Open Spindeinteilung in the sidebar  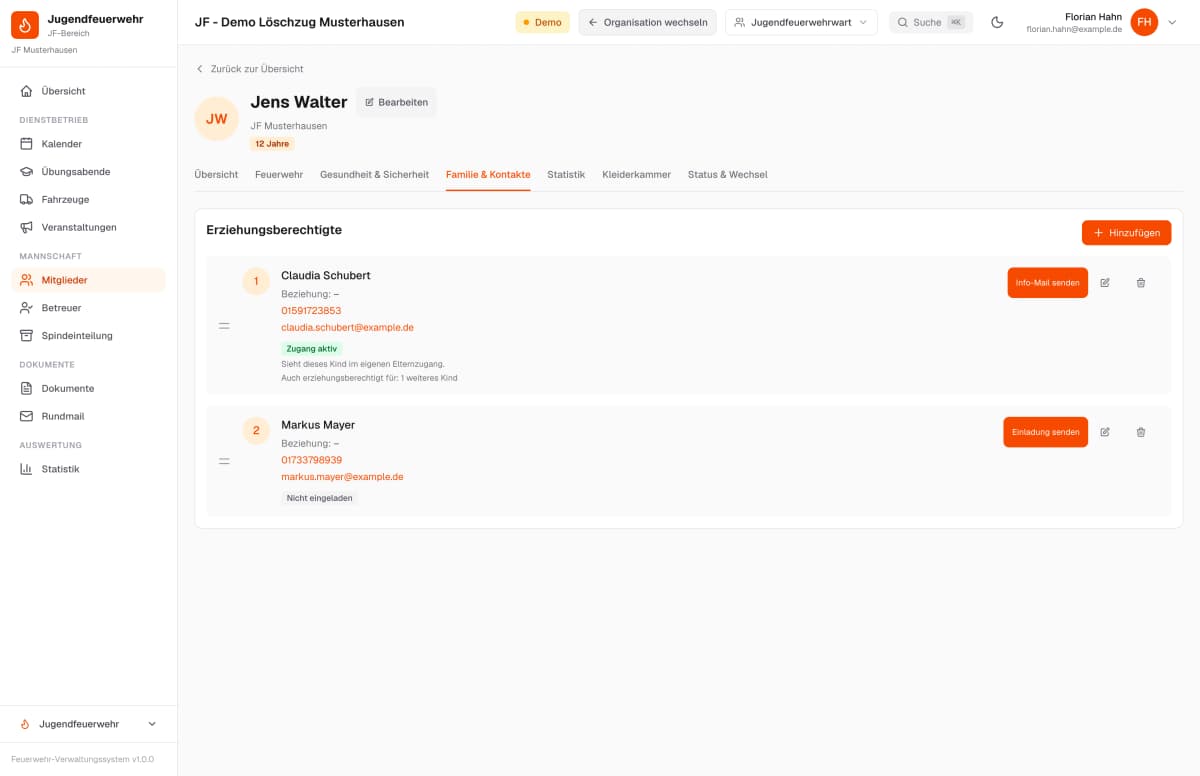coord(88,336)
